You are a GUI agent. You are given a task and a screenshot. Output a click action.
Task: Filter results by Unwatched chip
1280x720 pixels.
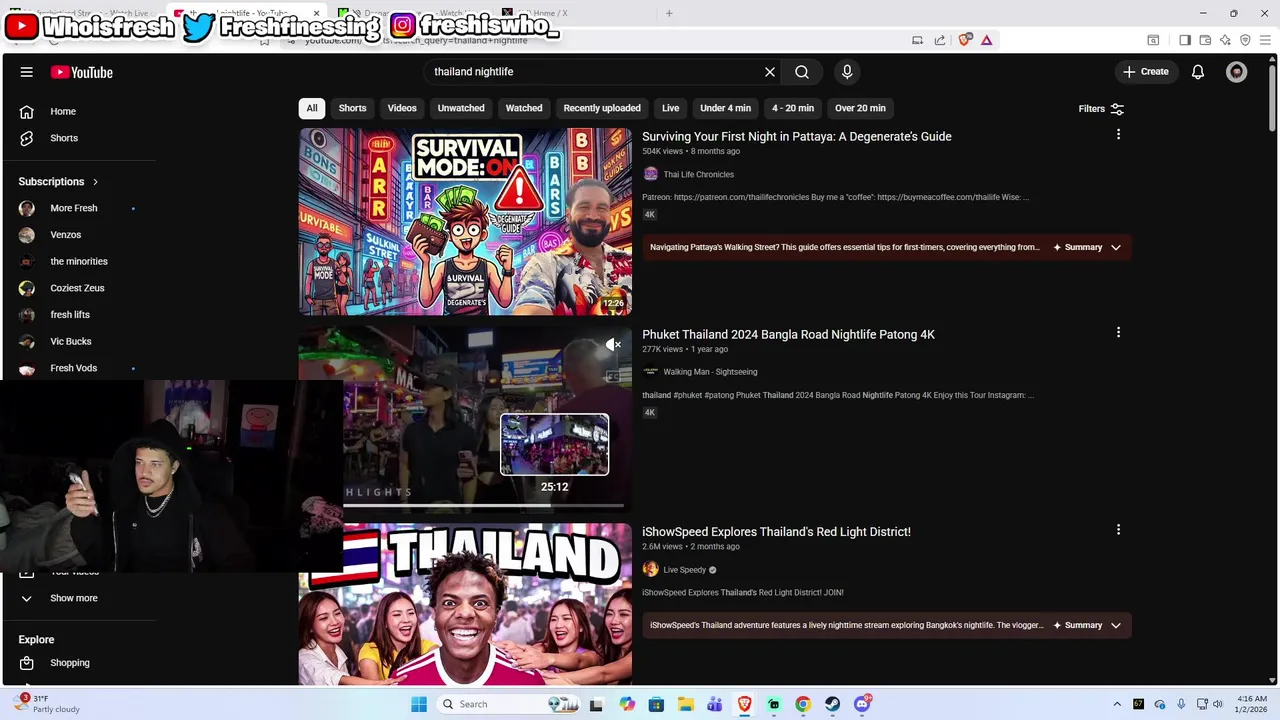[461, 108]
